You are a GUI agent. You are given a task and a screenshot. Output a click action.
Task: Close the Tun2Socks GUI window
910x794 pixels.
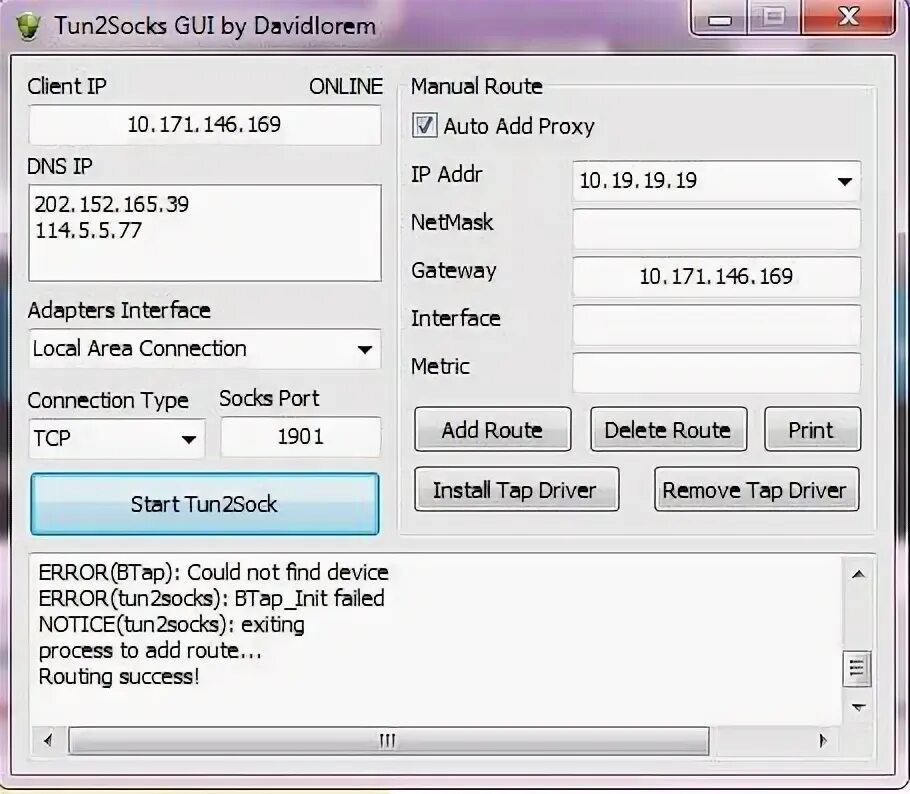[848, 17]
